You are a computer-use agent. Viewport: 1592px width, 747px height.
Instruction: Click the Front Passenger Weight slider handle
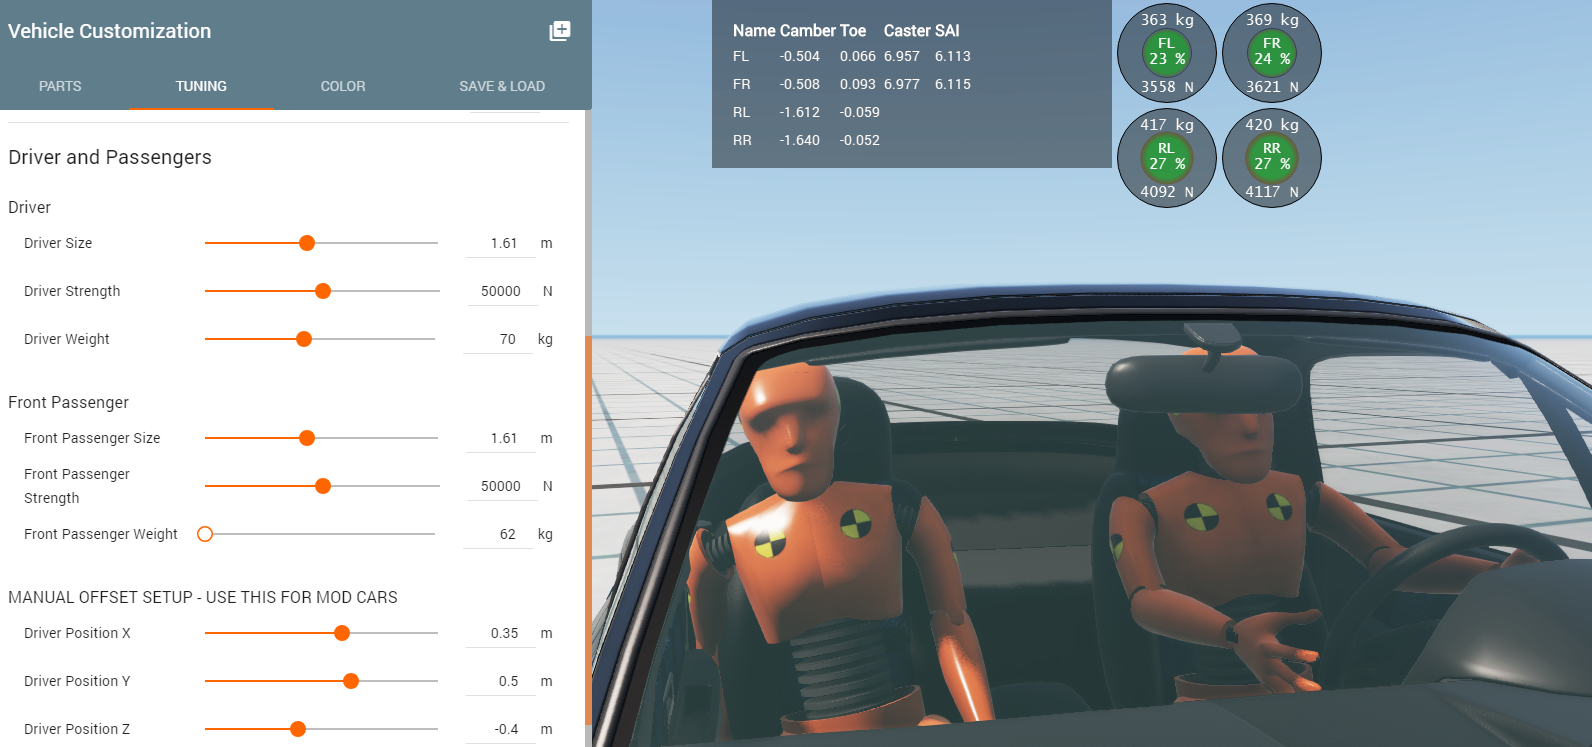205,534
